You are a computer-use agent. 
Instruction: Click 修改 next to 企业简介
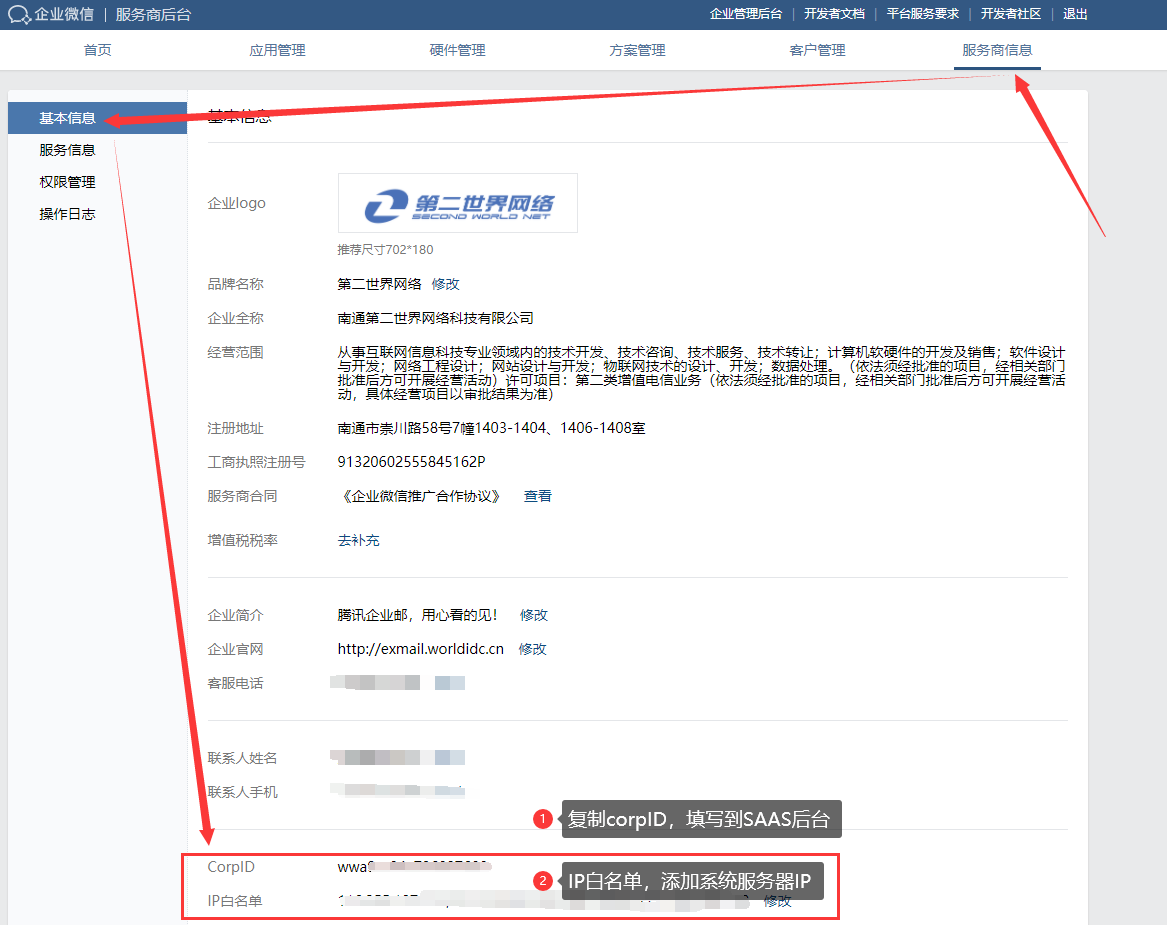[x=534, y=615]
